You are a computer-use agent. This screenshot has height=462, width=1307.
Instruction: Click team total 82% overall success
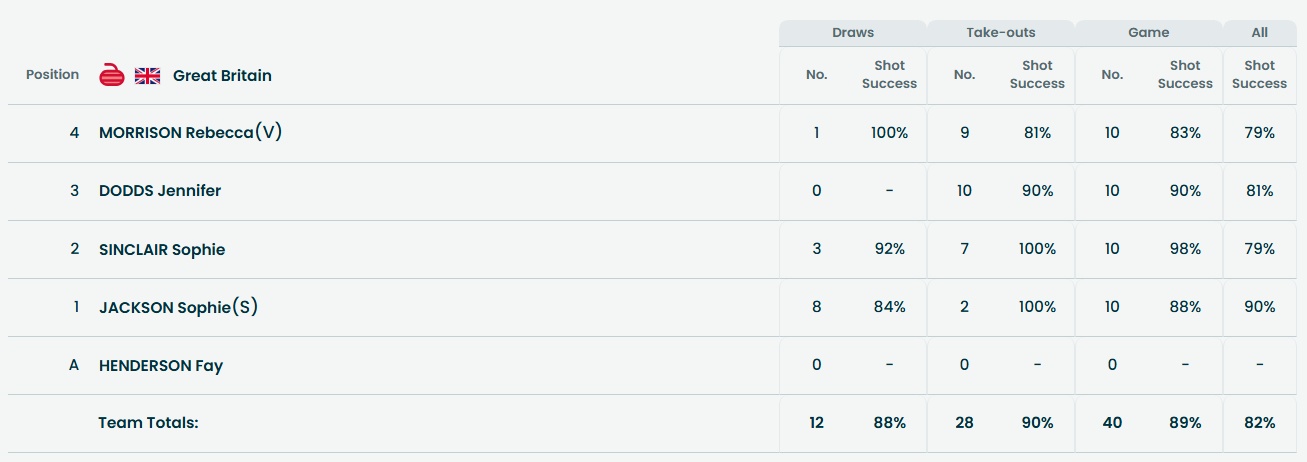[1259, 423]
